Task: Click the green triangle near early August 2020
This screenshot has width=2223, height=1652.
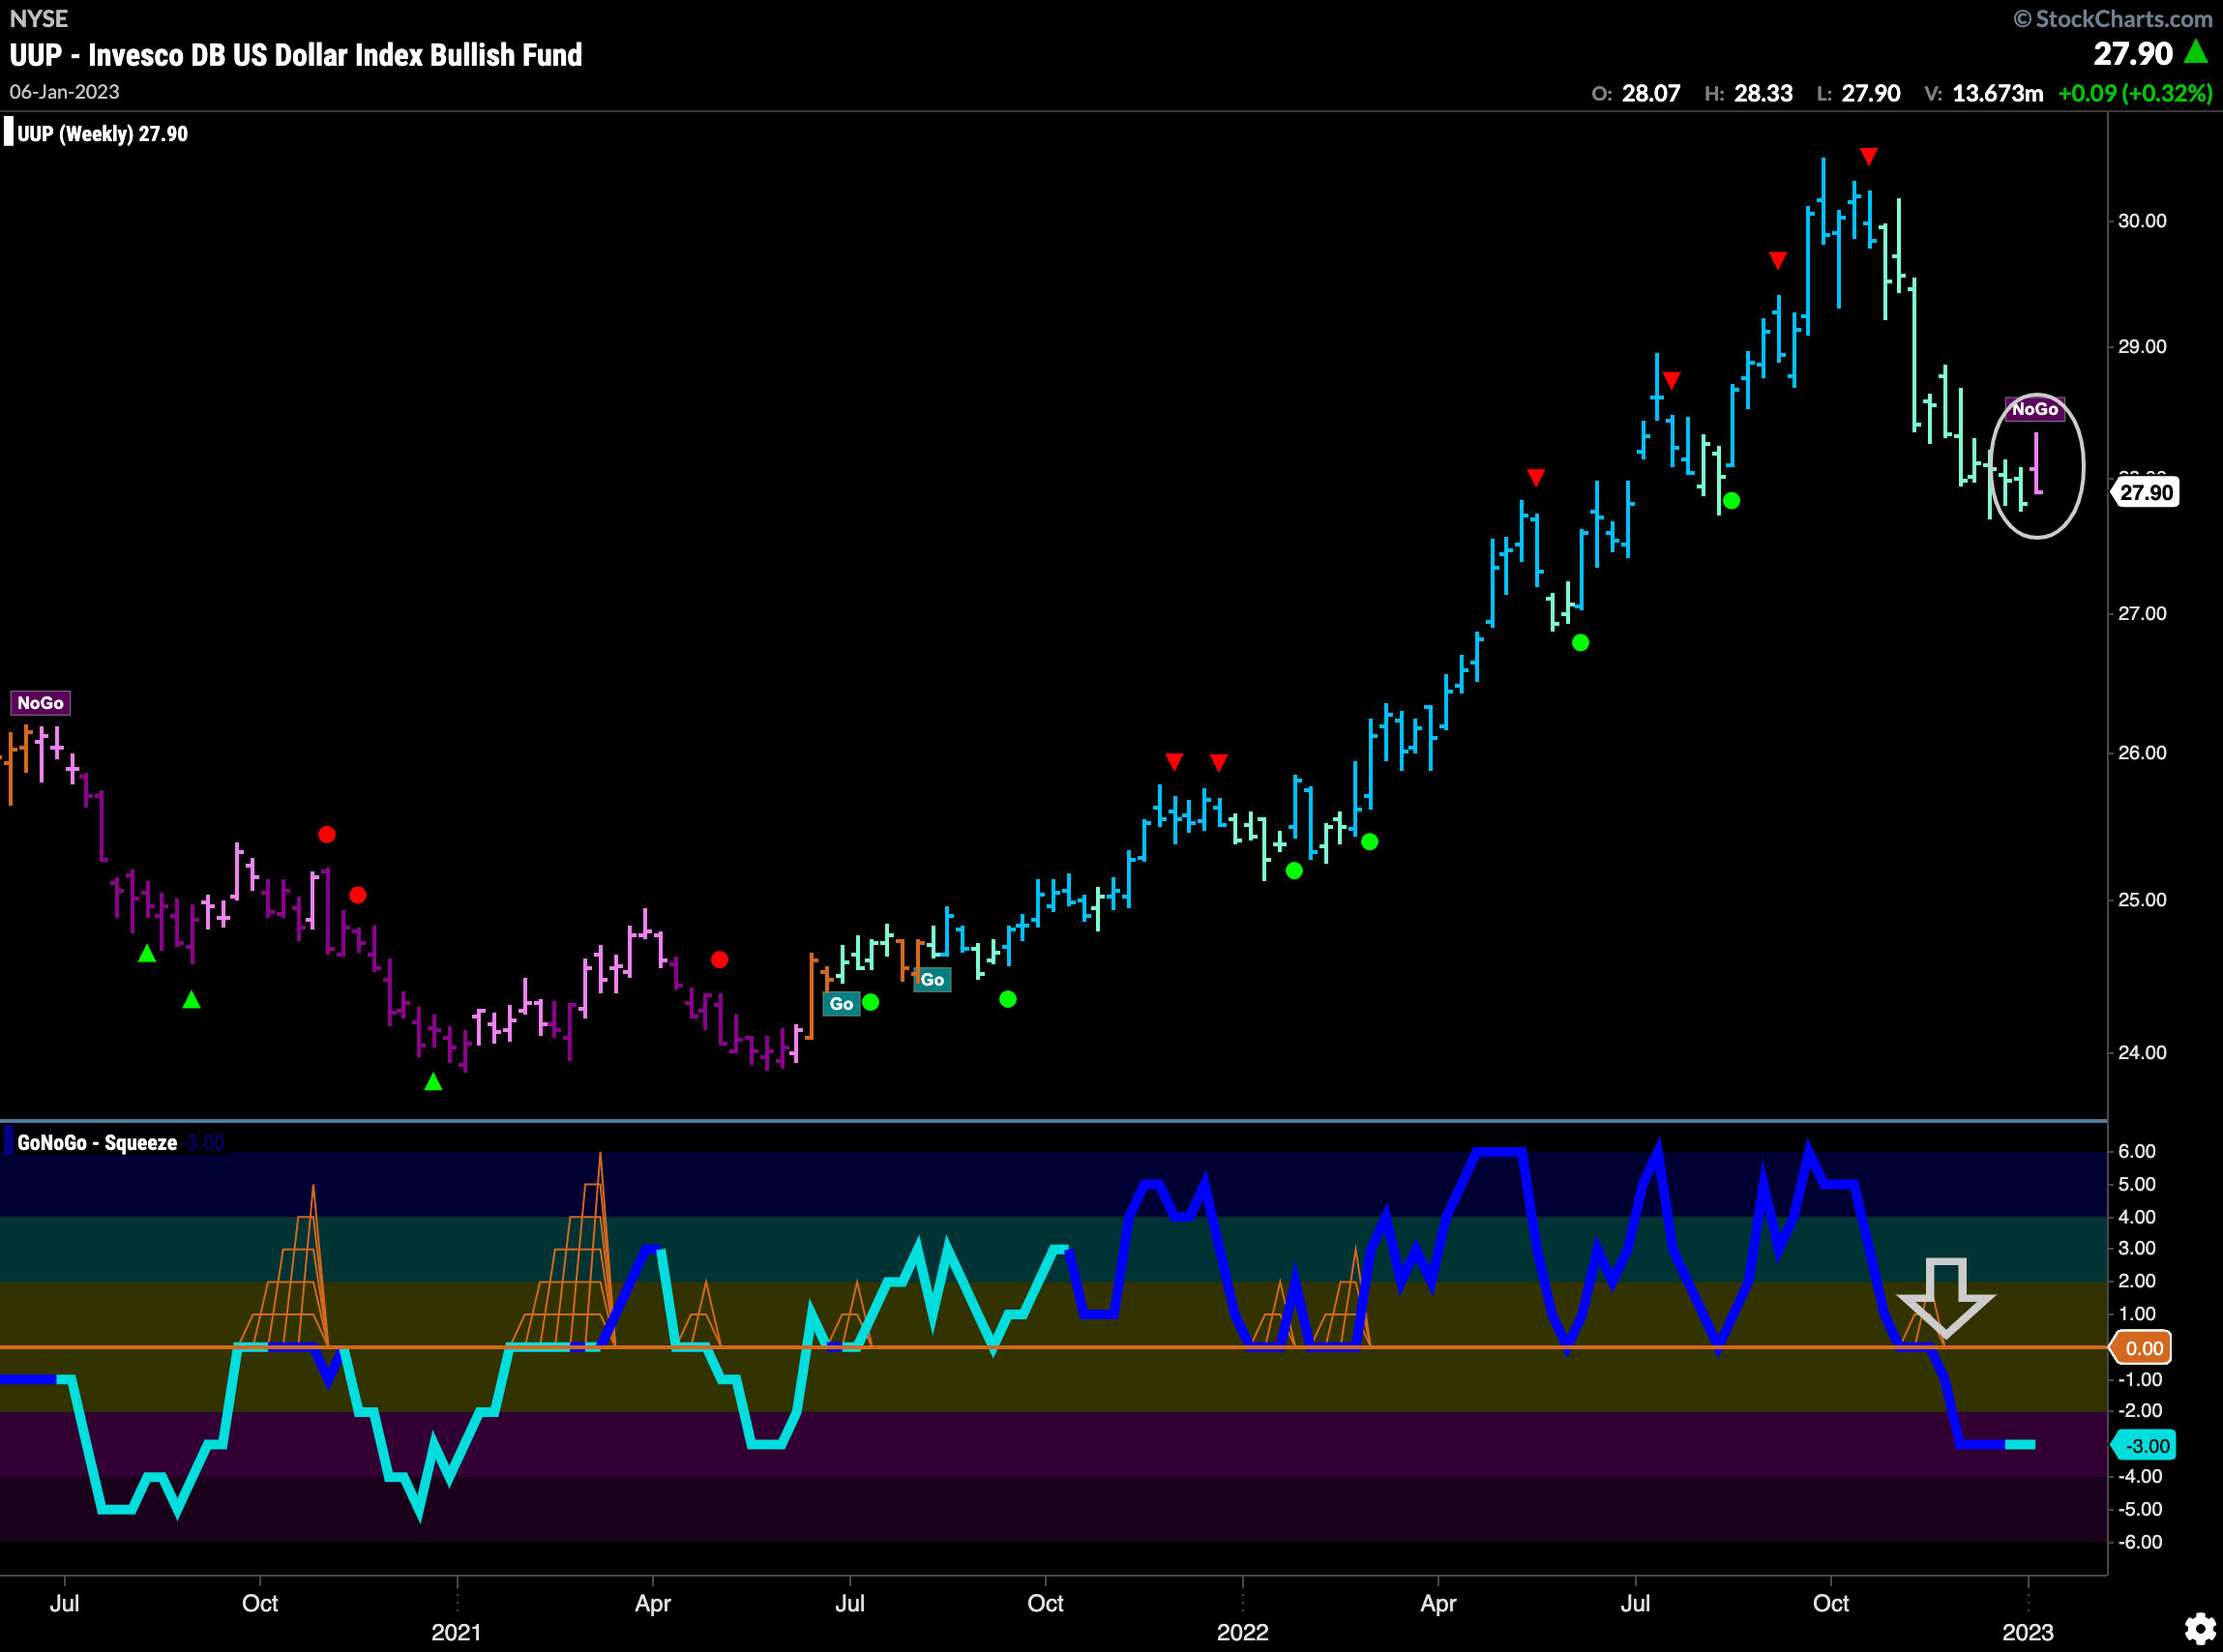Action: 147,954
